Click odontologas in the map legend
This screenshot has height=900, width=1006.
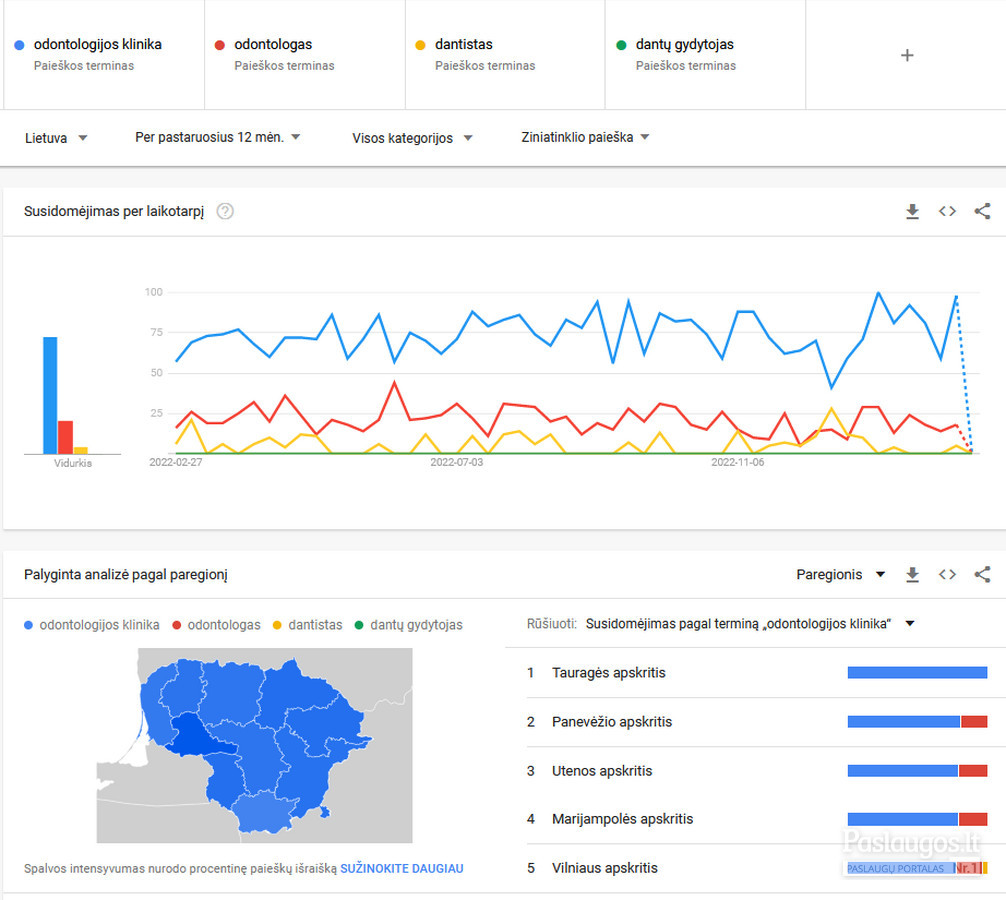[216, 625]
